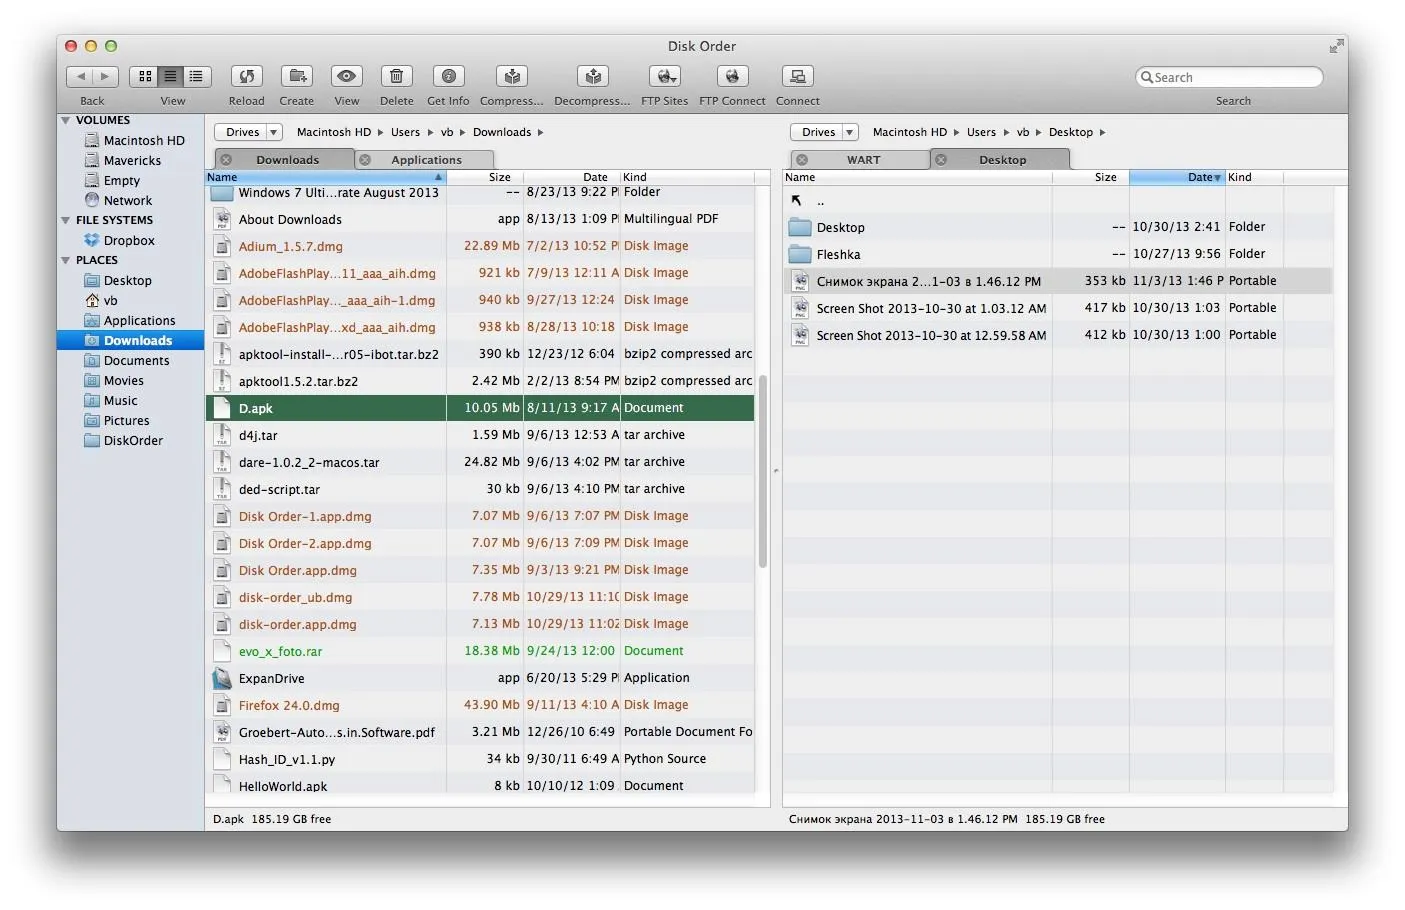Open the Downloads breadcrumb link
The height and width of the screenshot is (910, 1405).
502,131
